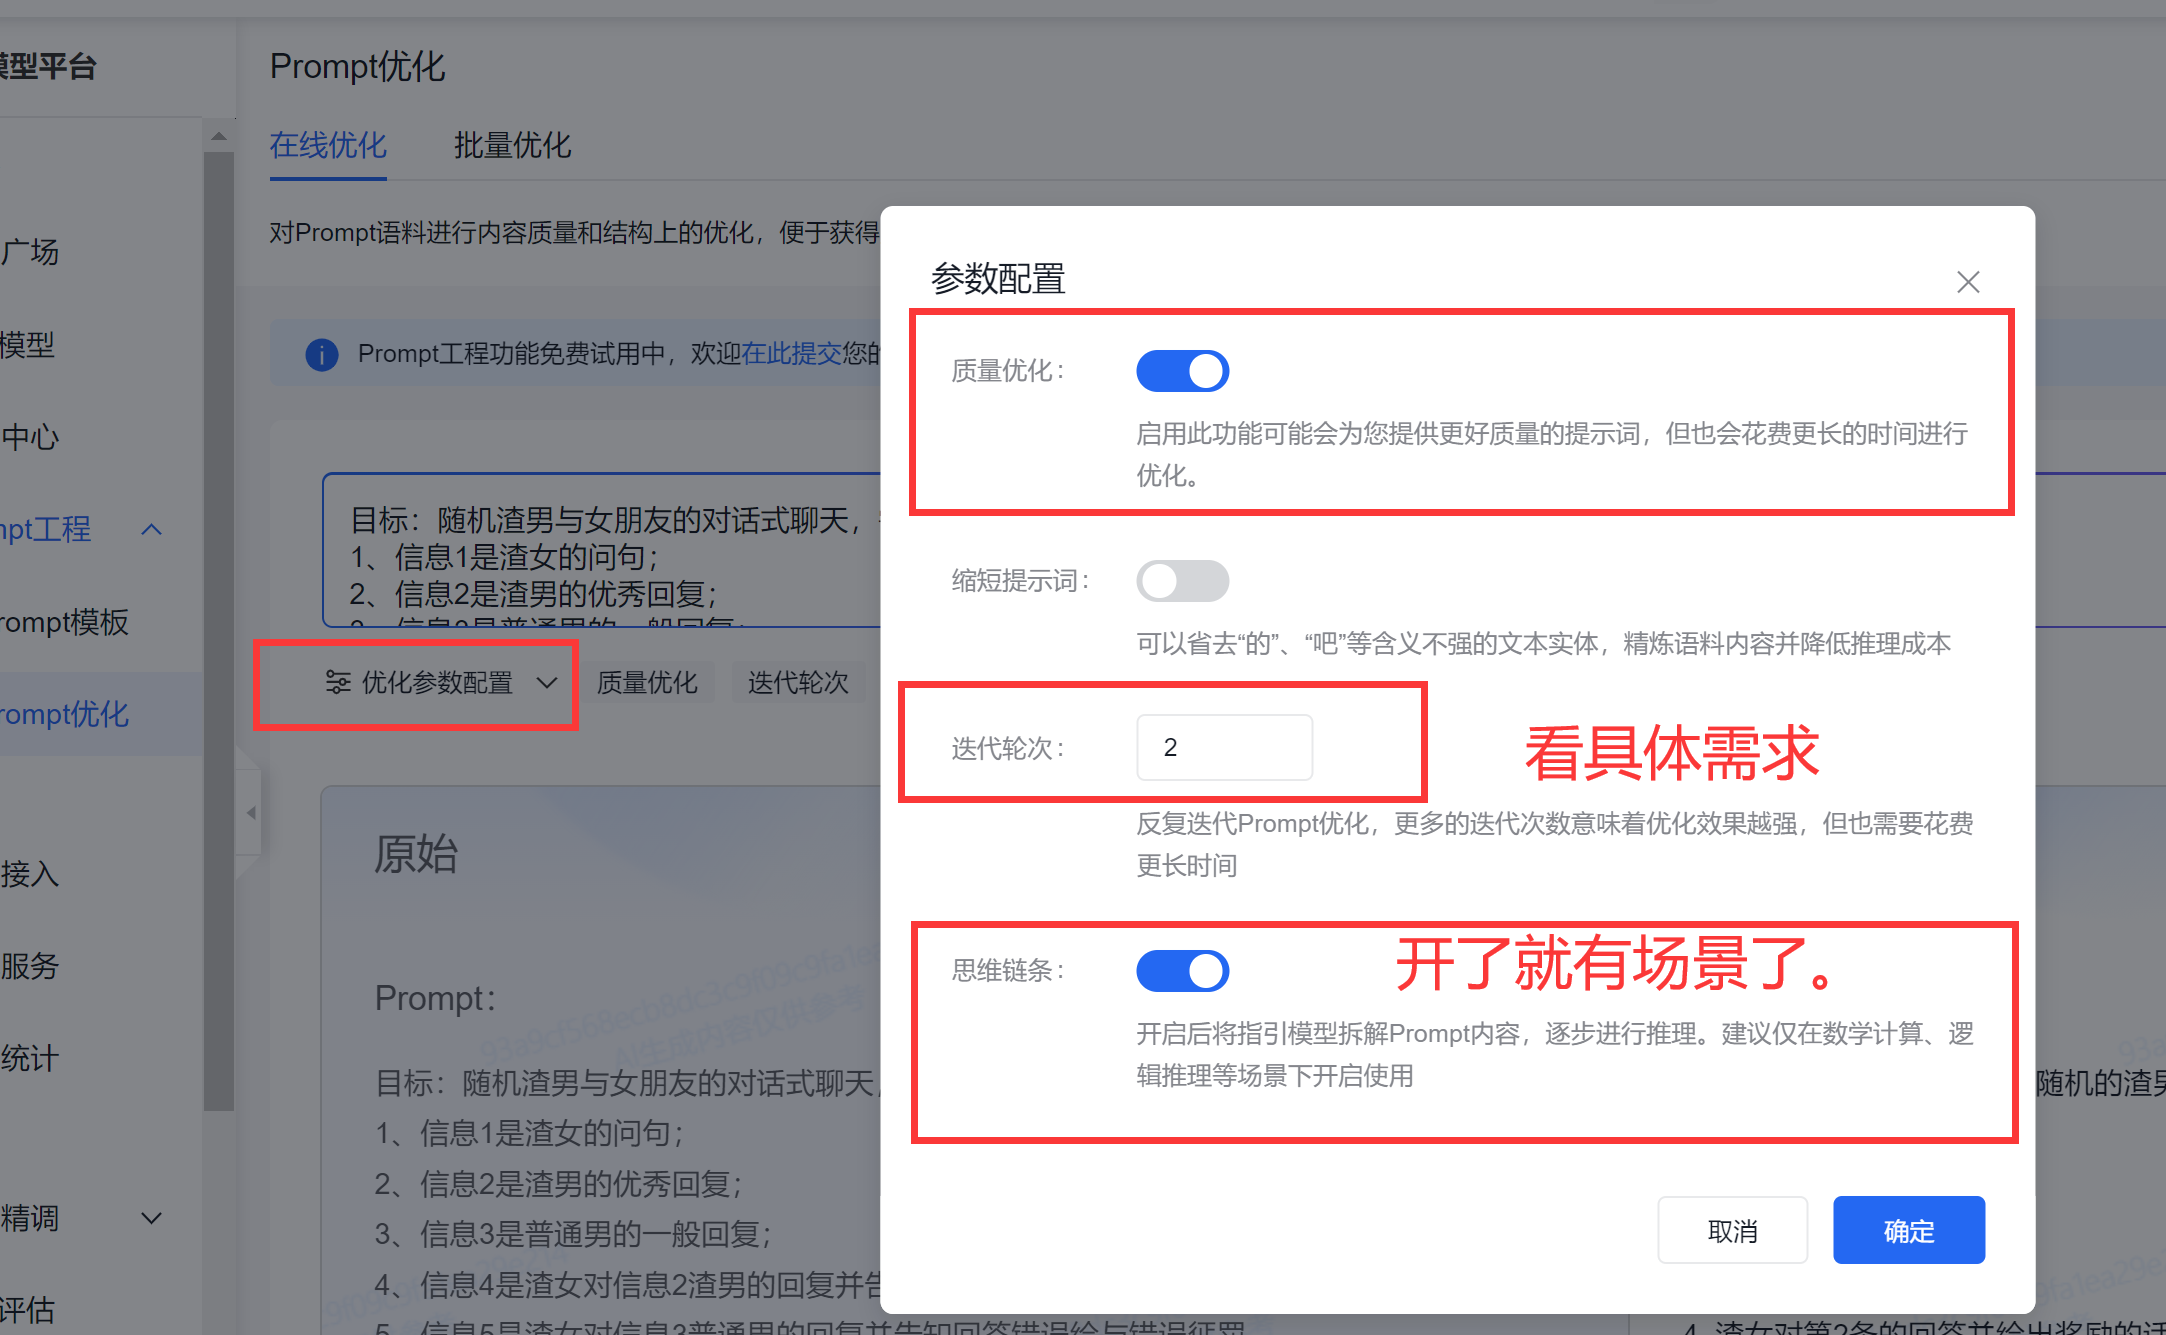Screen dimensions: 2166x1335
Task: Switch to the 批量优化 tab
Action: pyautogui.click(x=512, y=146)
